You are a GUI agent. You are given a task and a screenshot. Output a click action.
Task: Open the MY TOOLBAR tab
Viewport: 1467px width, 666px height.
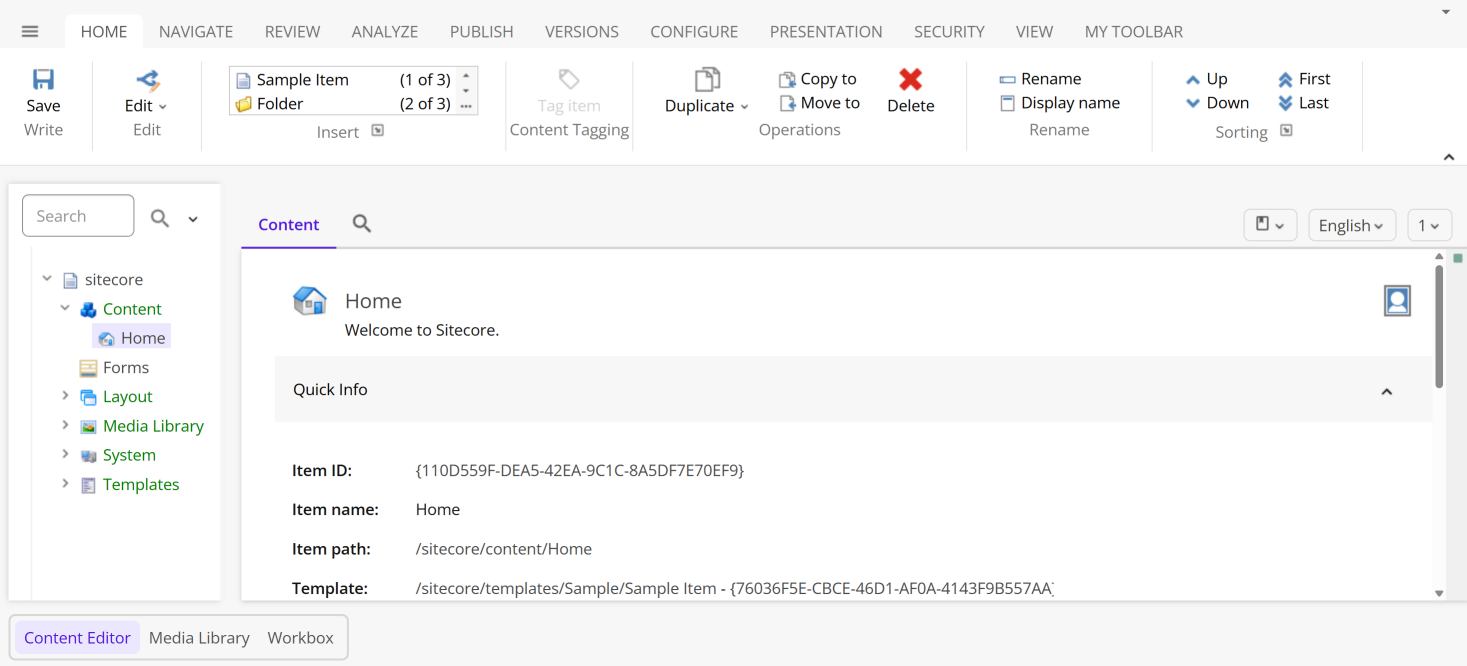pos(1134,32)
